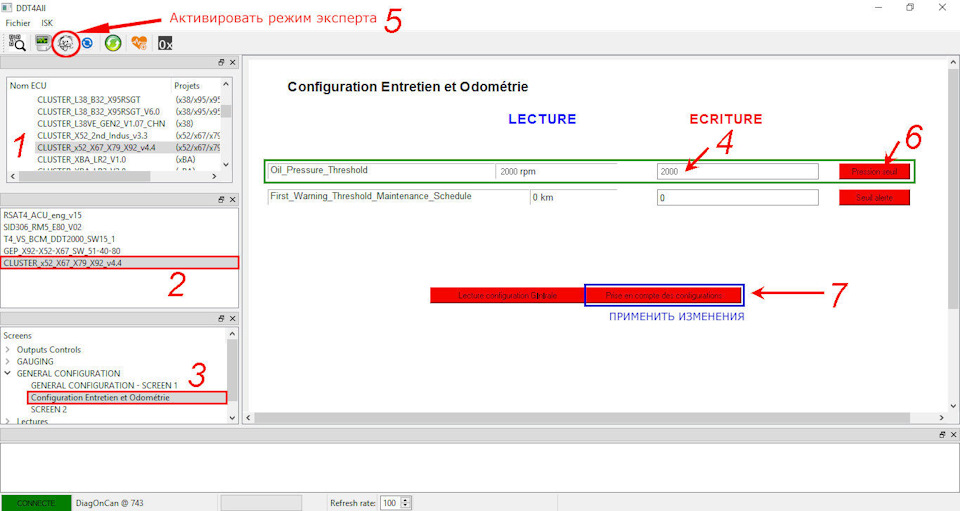Click the 0 km read value
The image size is (960, 511).
[x=542, y=198]
